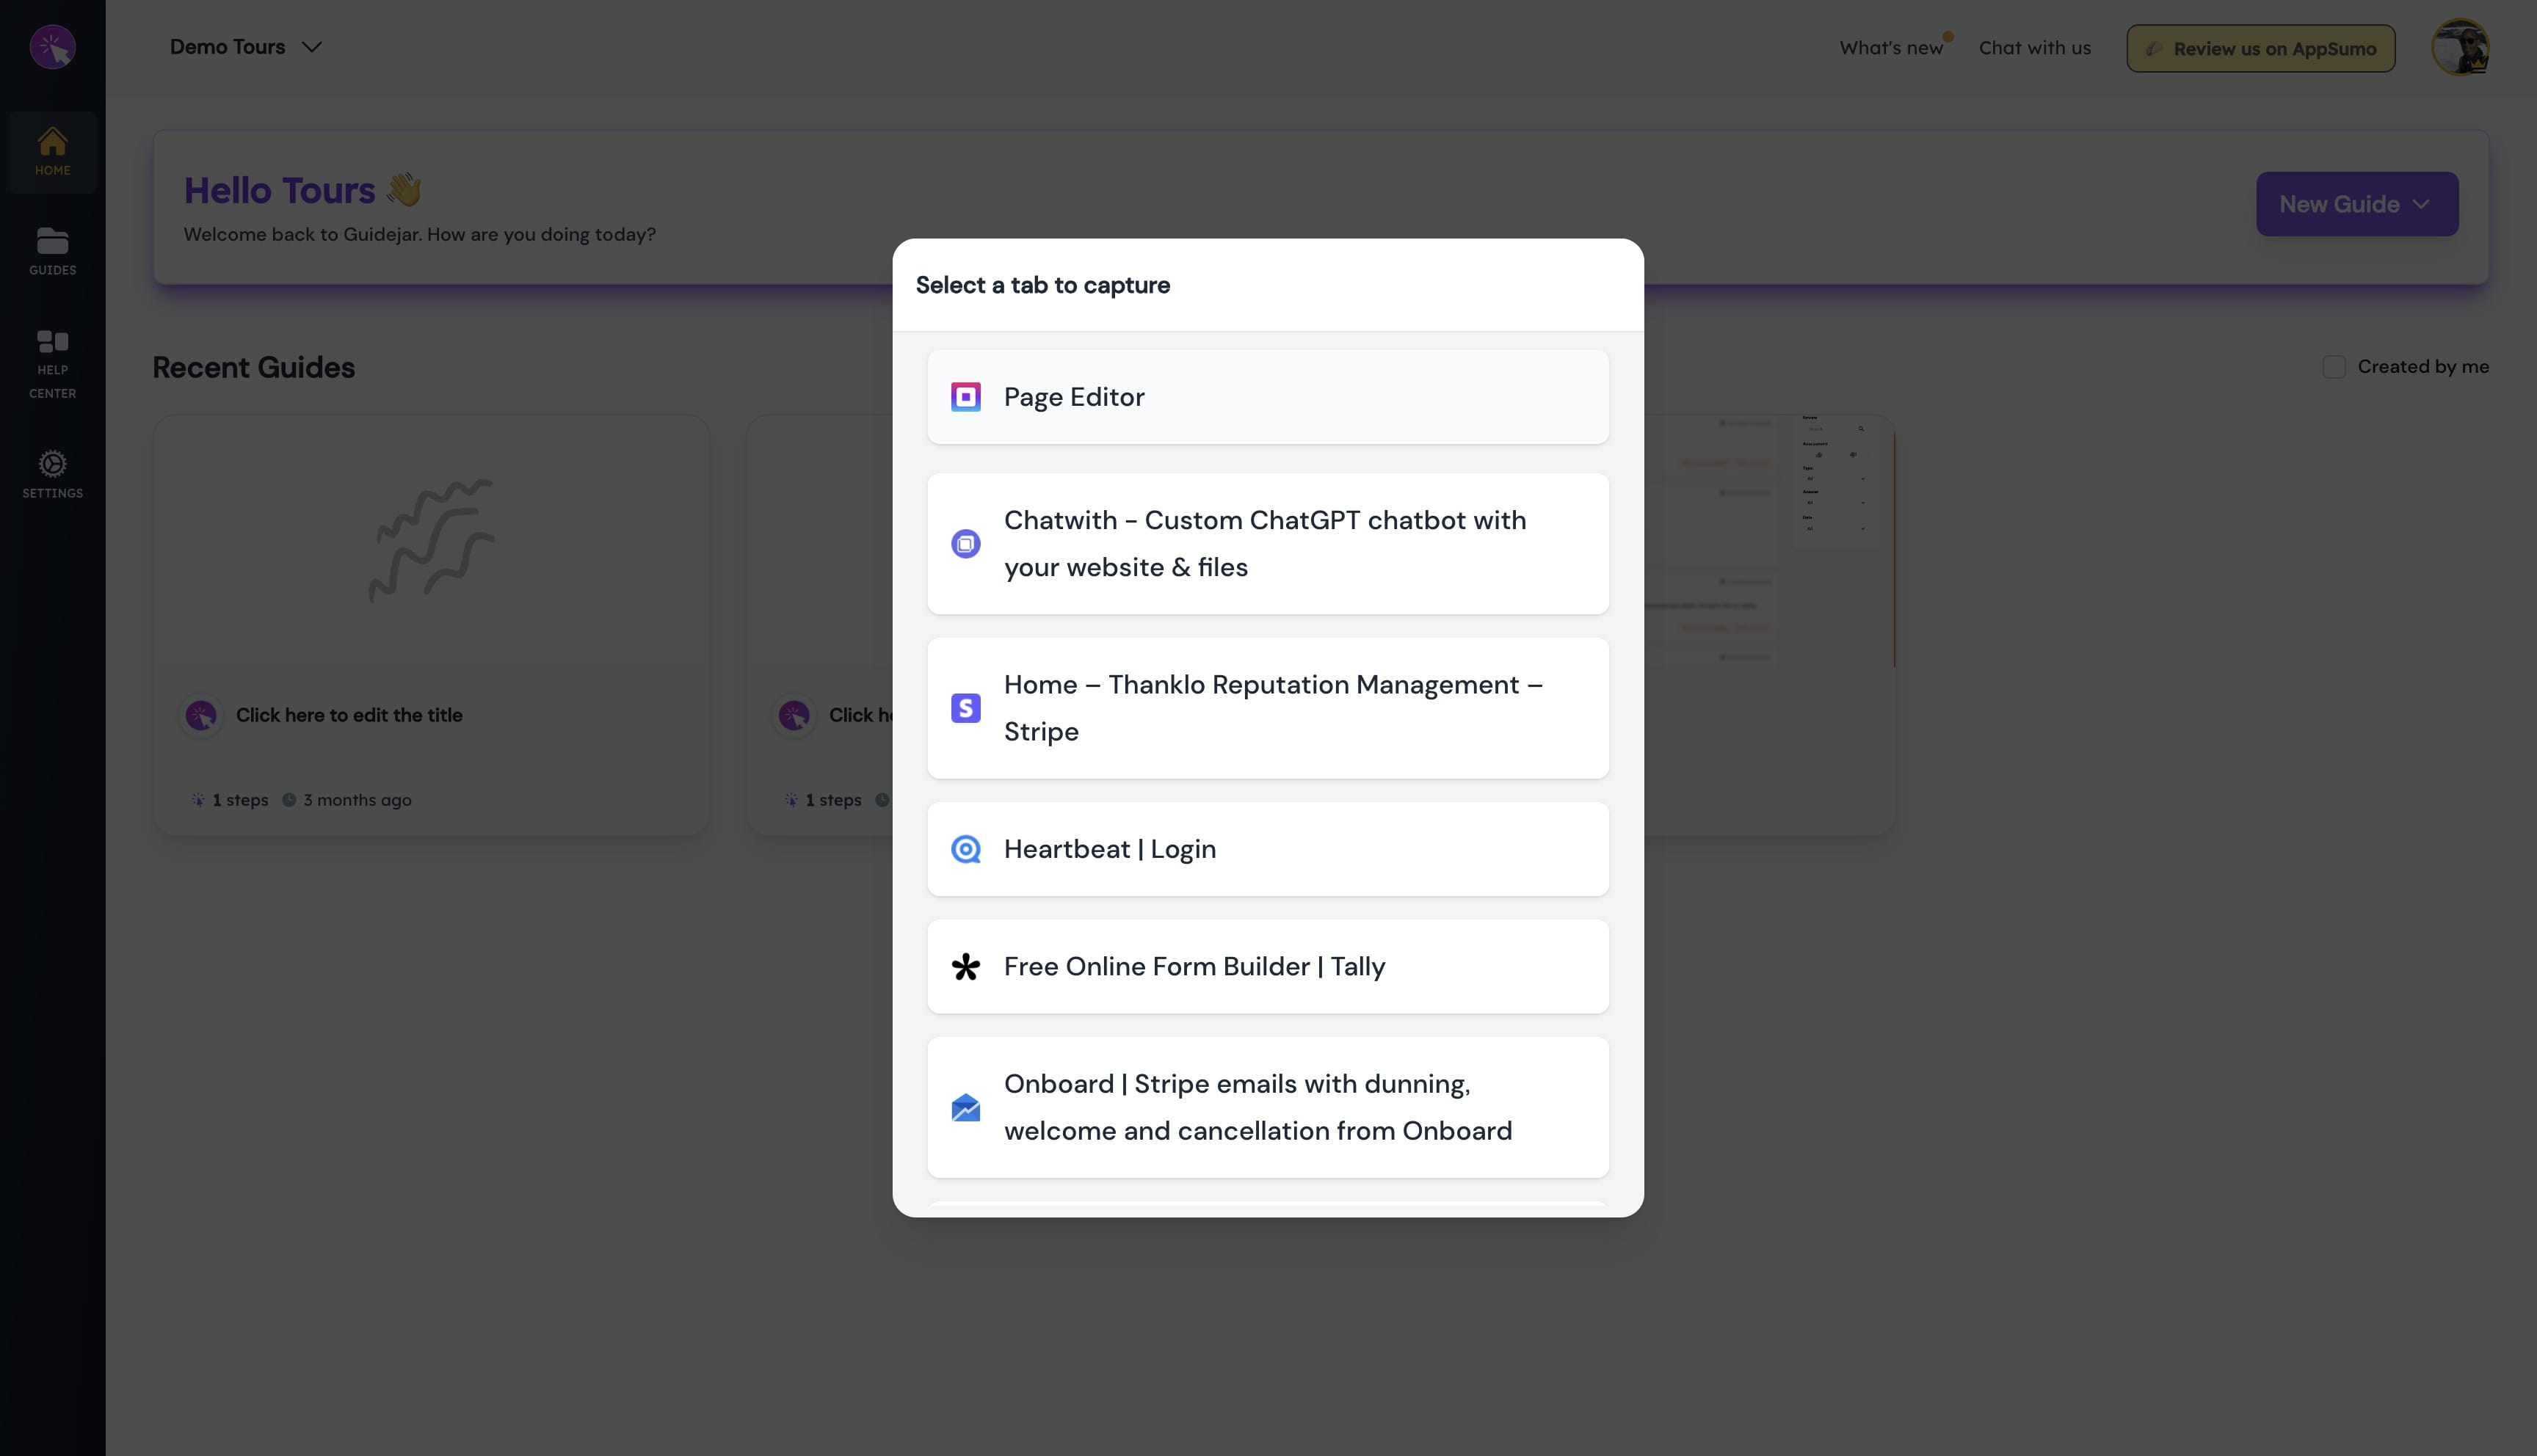Click the profile avatar picture

click(2462, 46)
